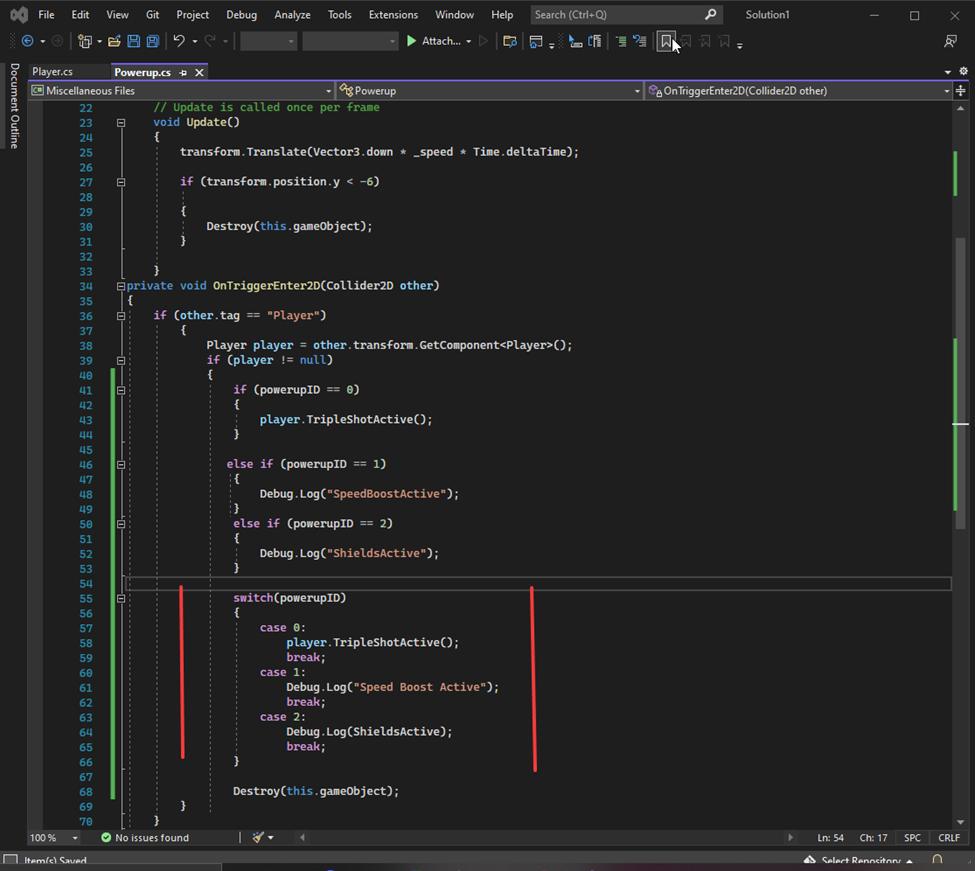Open the Miscellaneous Files project dropdown
Viewport: 975px width, 871px height.
(x=329, y=91)
